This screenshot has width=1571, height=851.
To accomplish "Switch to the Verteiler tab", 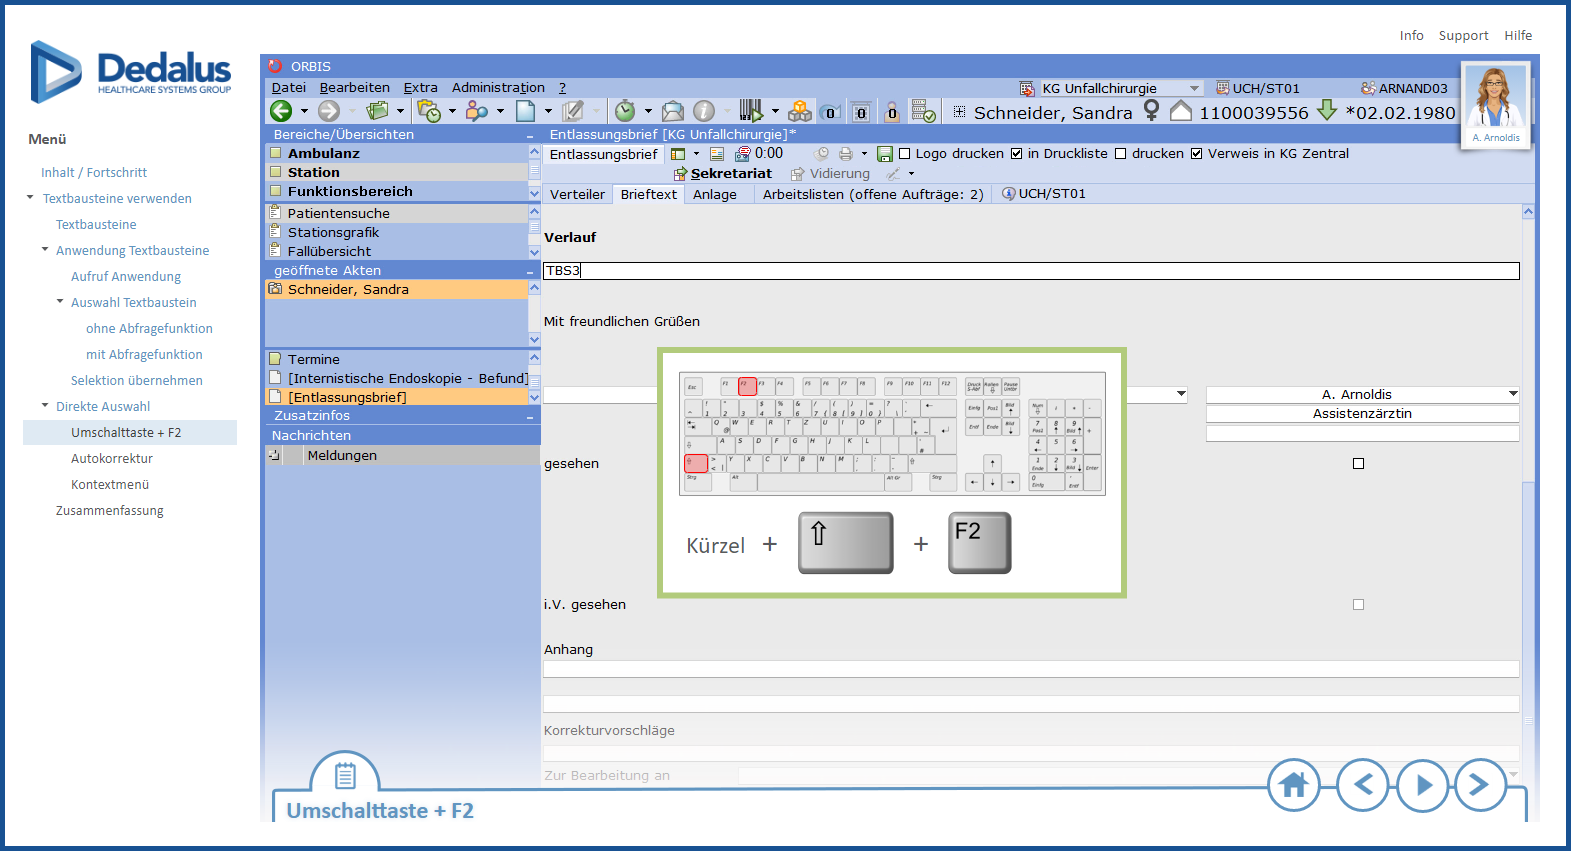I will [x=577, y=194].
